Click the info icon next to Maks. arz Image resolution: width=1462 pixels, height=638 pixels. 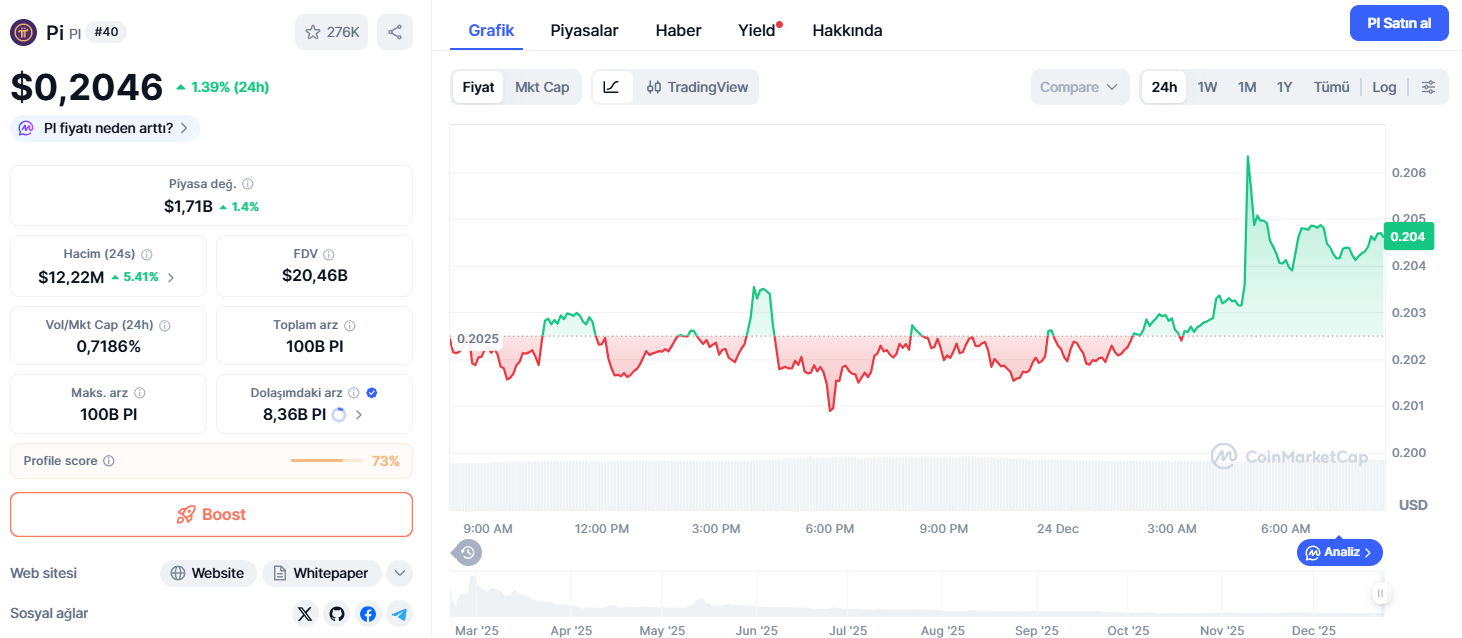tap(140, 393)
